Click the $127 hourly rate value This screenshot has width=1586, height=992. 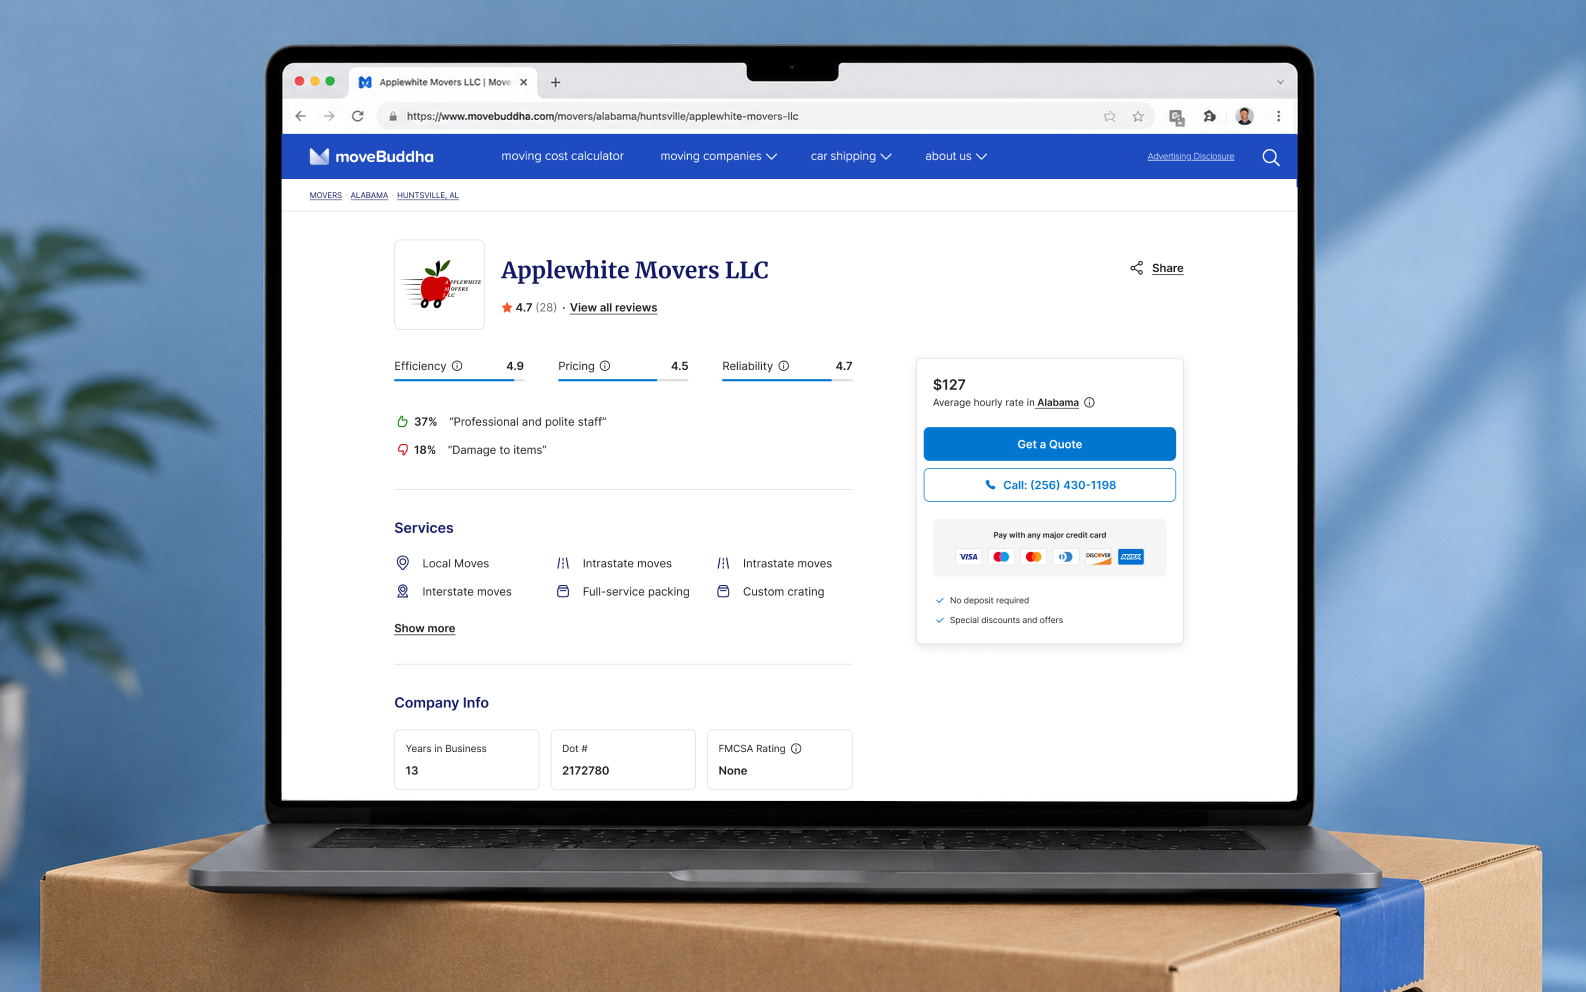949,385
